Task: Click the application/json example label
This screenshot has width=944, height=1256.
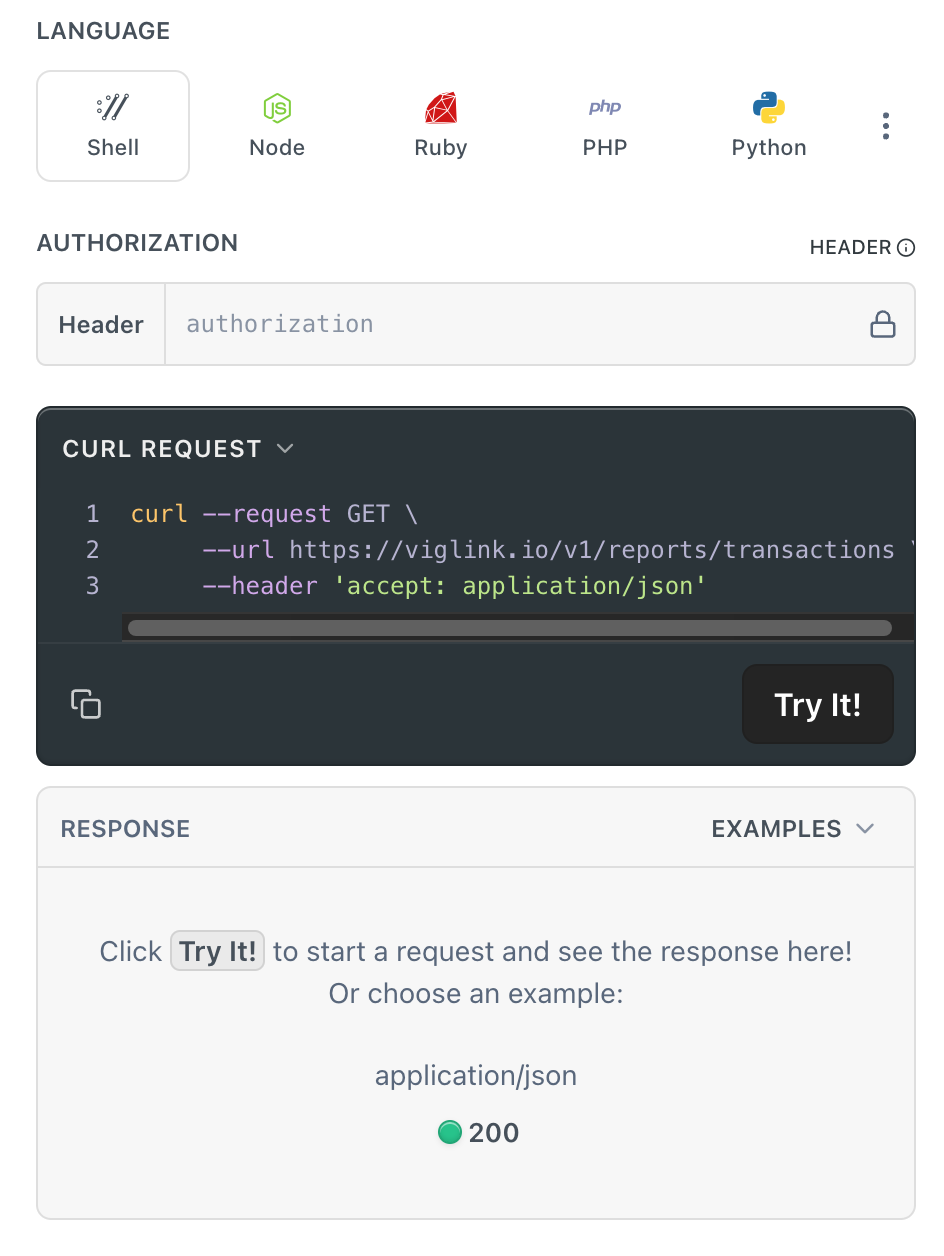Action: tap(476, 1076)
